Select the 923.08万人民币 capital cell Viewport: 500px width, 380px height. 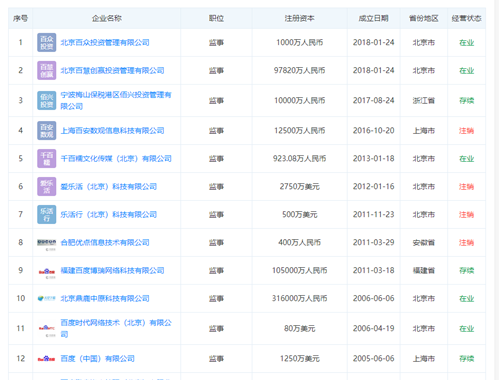299,159
